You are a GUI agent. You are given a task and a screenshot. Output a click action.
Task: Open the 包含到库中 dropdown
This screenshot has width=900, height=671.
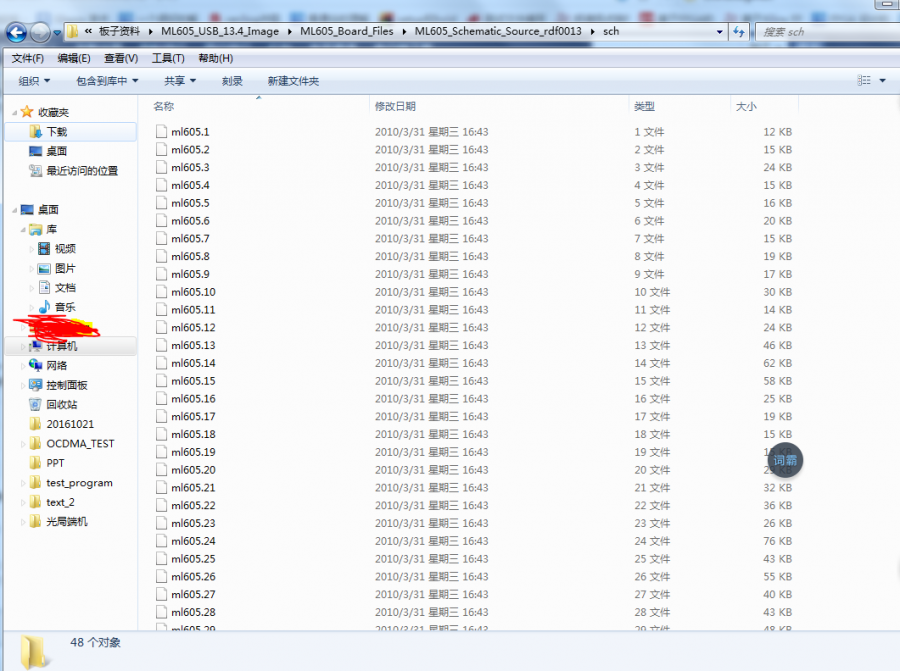[x=107, y=82]
